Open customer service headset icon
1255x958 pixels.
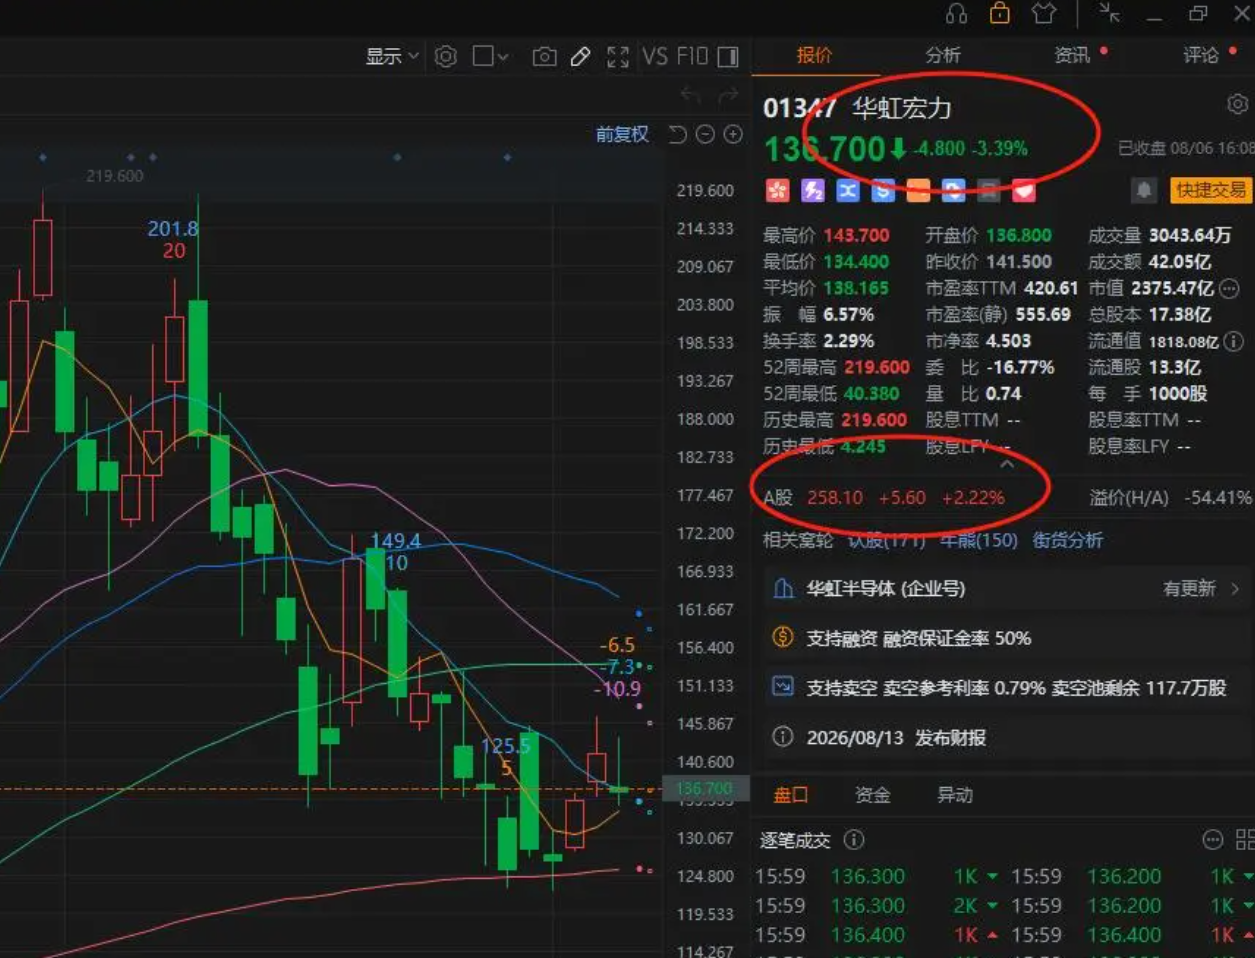tap(957, 13)
